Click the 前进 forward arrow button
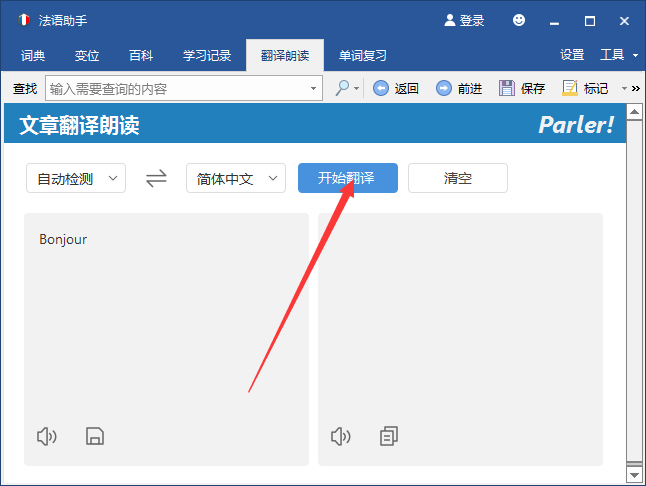 459,88
